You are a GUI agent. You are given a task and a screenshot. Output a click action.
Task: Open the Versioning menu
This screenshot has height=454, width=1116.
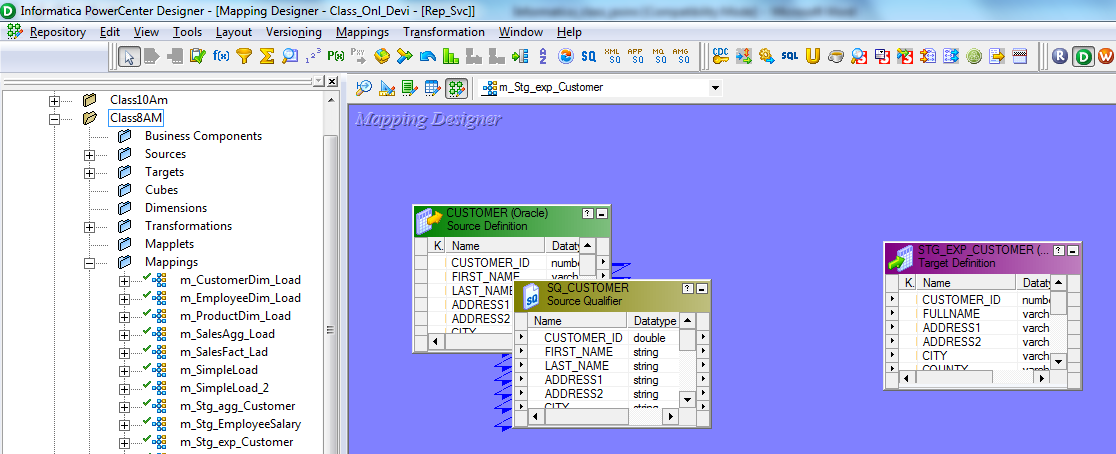point(293,32)
